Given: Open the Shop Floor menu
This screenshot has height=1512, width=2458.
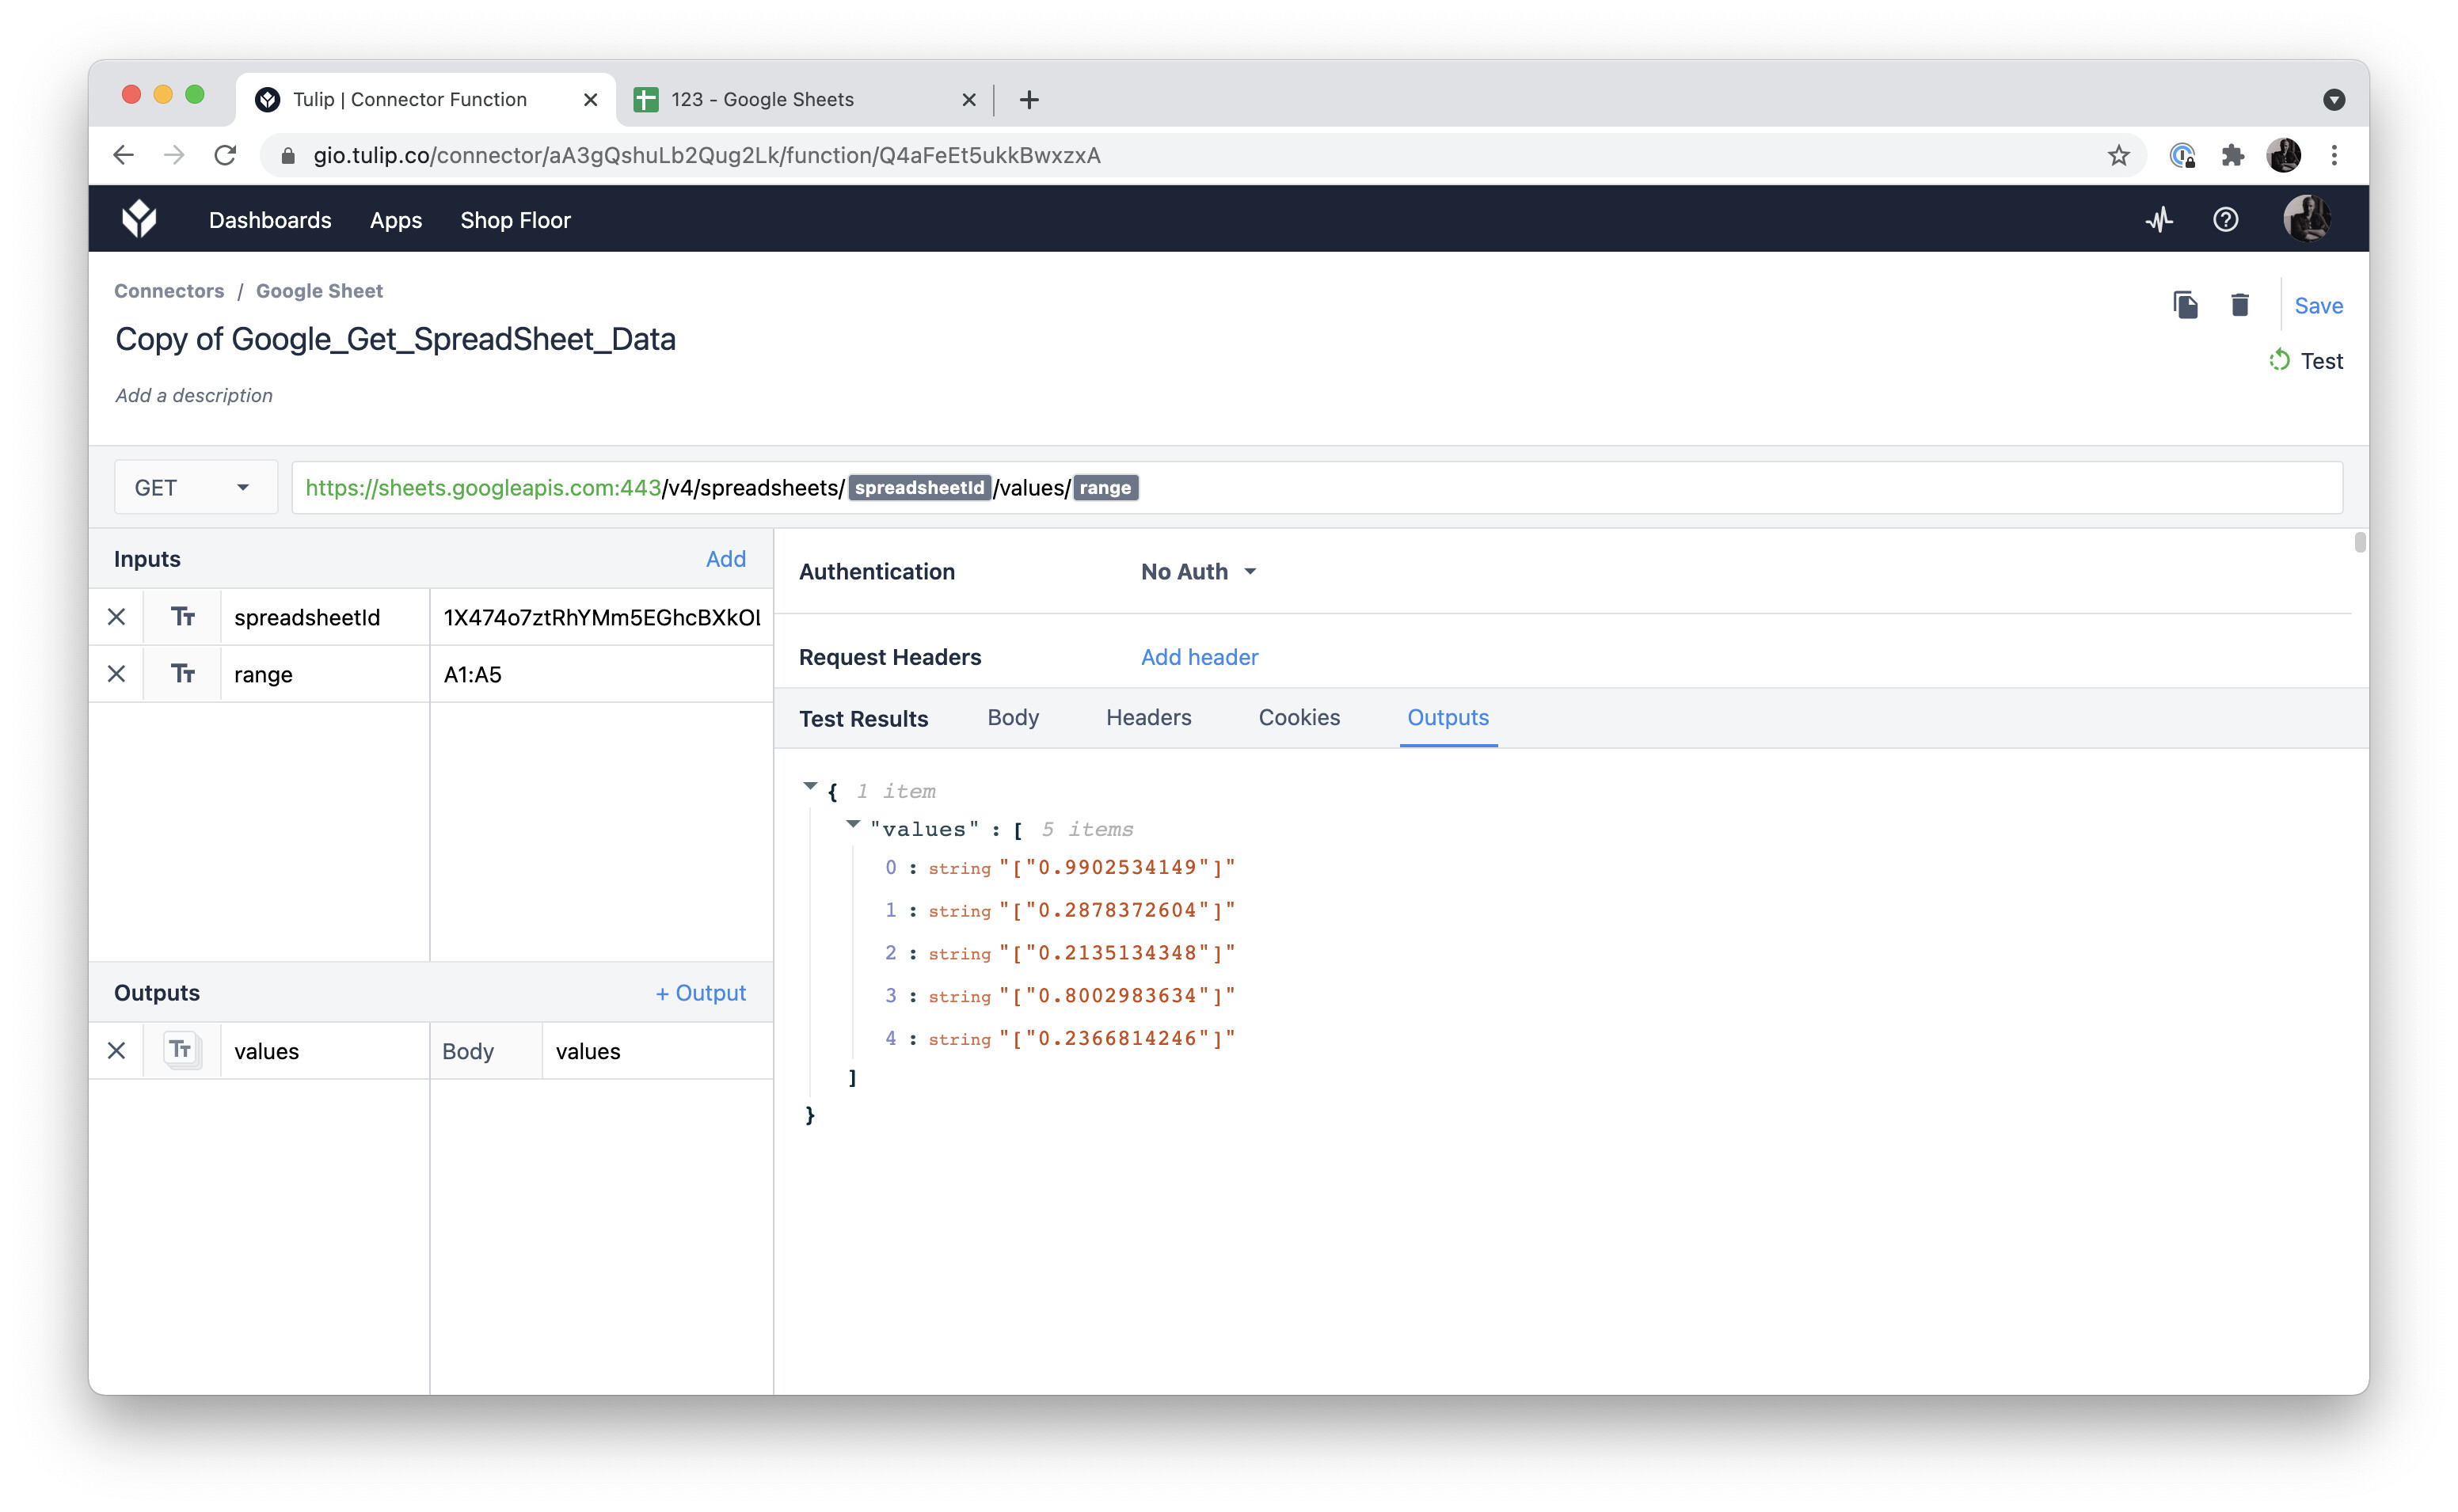Looking at the screenshot, I should pos(515,220).
